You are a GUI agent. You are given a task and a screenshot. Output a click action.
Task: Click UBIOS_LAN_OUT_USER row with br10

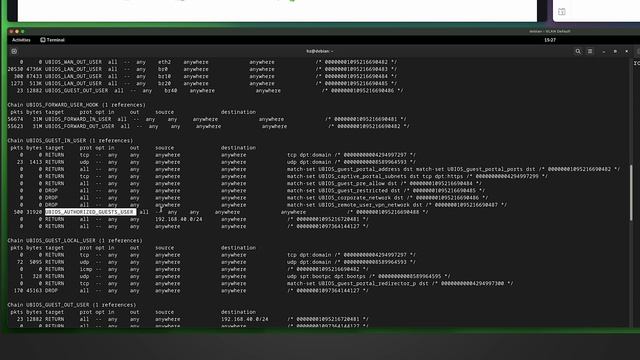coord(73,76)
